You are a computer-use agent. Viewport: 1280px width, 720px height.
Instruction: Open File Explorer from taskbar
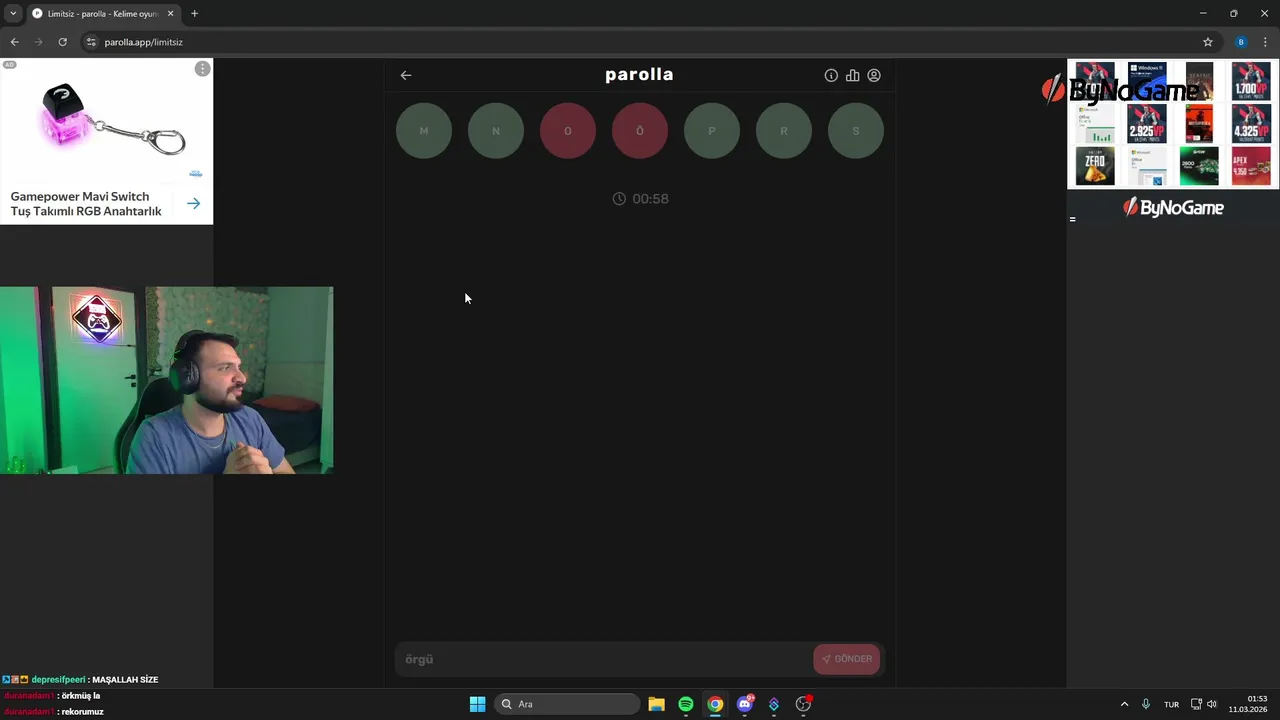pos(656,704)
